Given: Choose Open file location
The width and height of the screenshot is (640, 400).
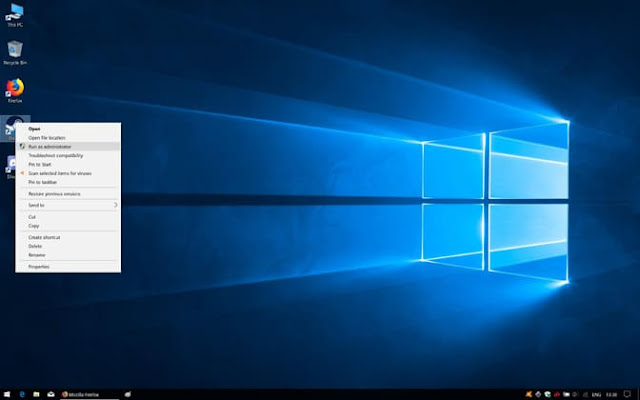Looking at the screenshot, I should pos(68,138).
